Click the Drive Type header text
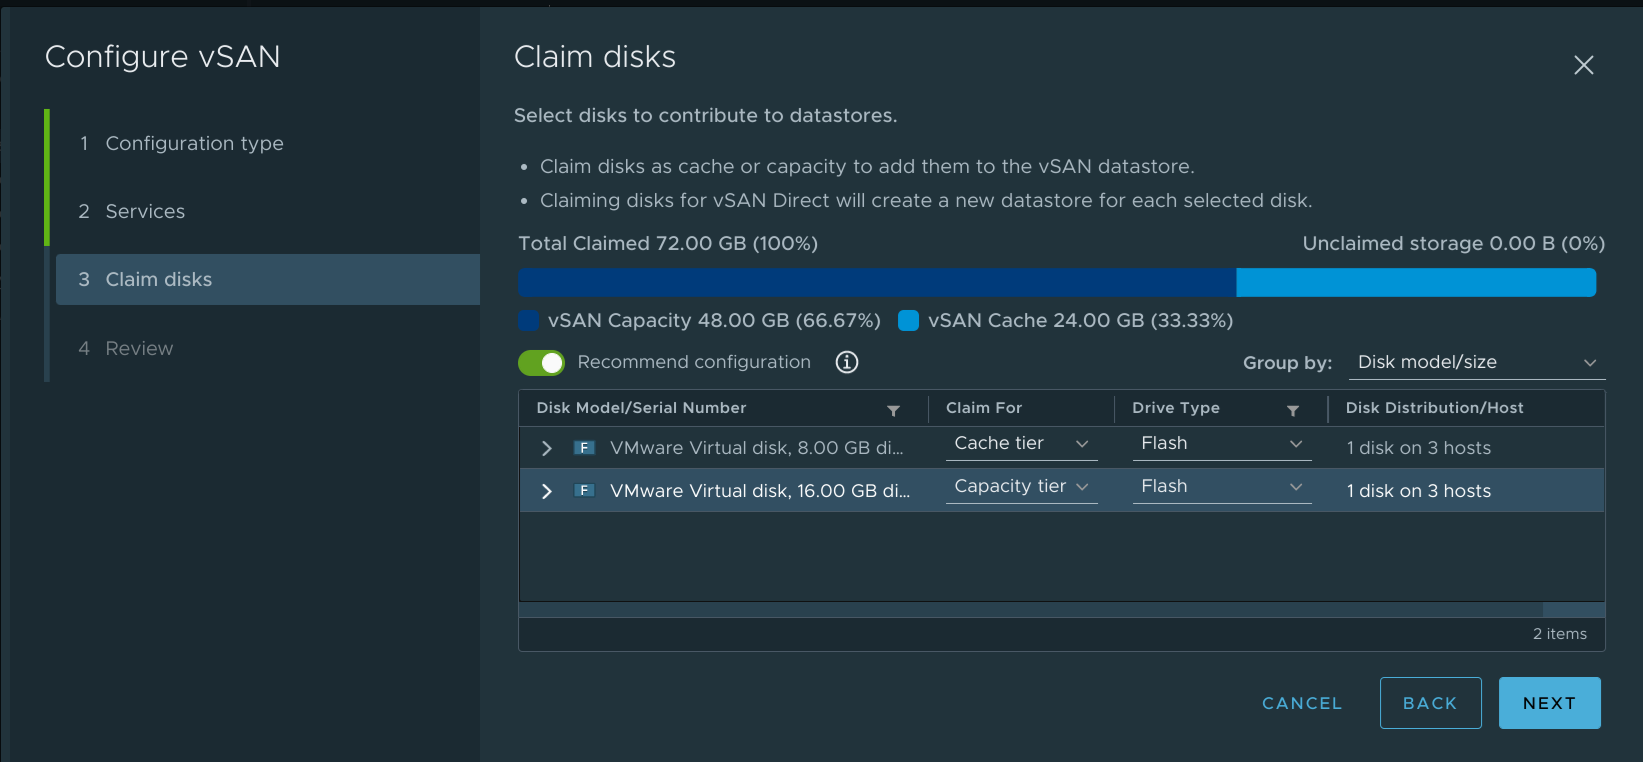1643x762 pixels. (x=1175, y=408)
